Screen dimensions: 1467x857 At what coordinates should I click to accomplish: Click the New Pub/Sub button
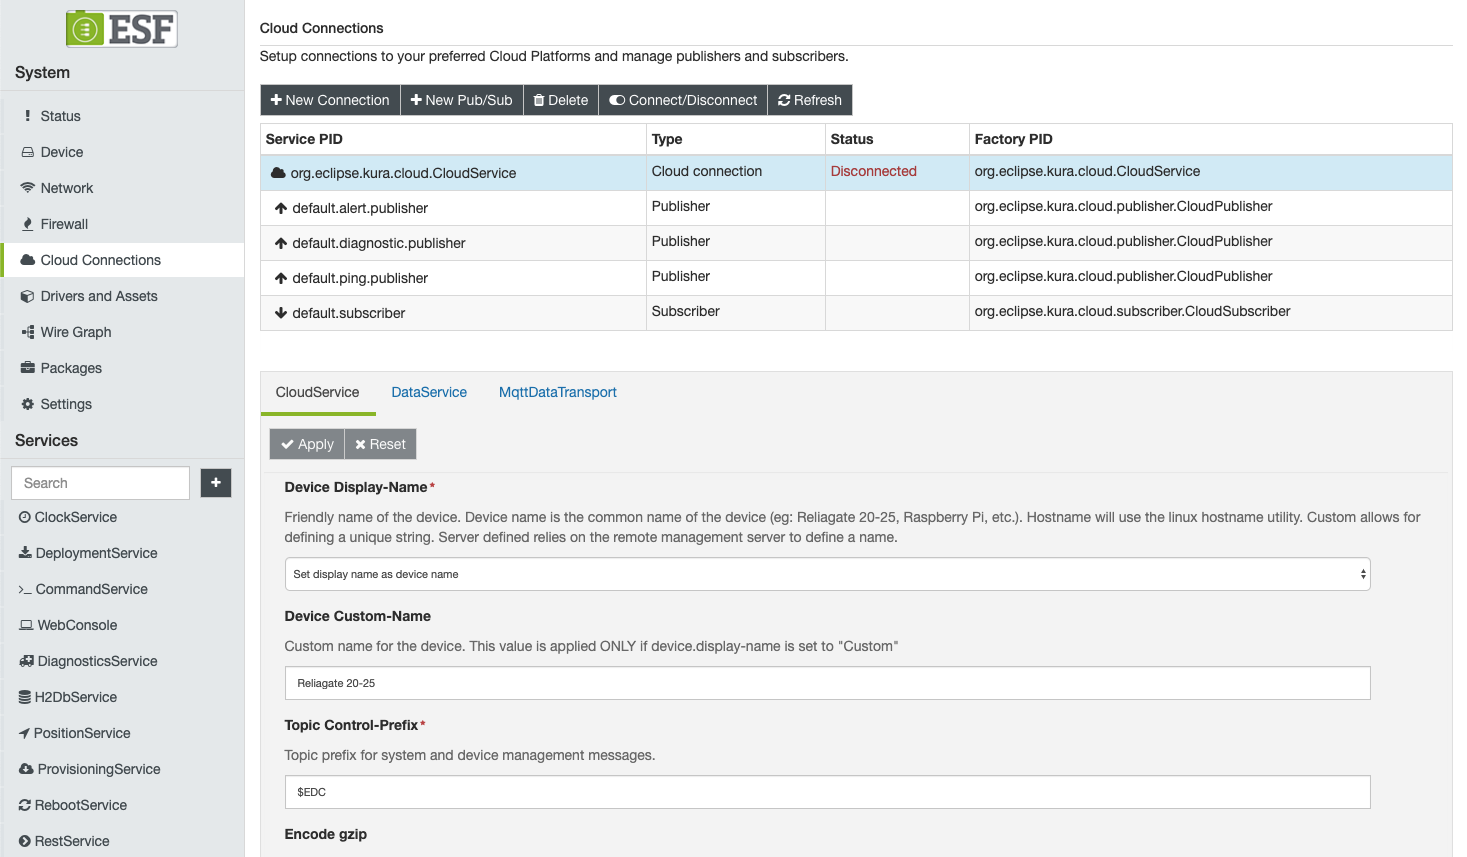(x=461, y=100)
